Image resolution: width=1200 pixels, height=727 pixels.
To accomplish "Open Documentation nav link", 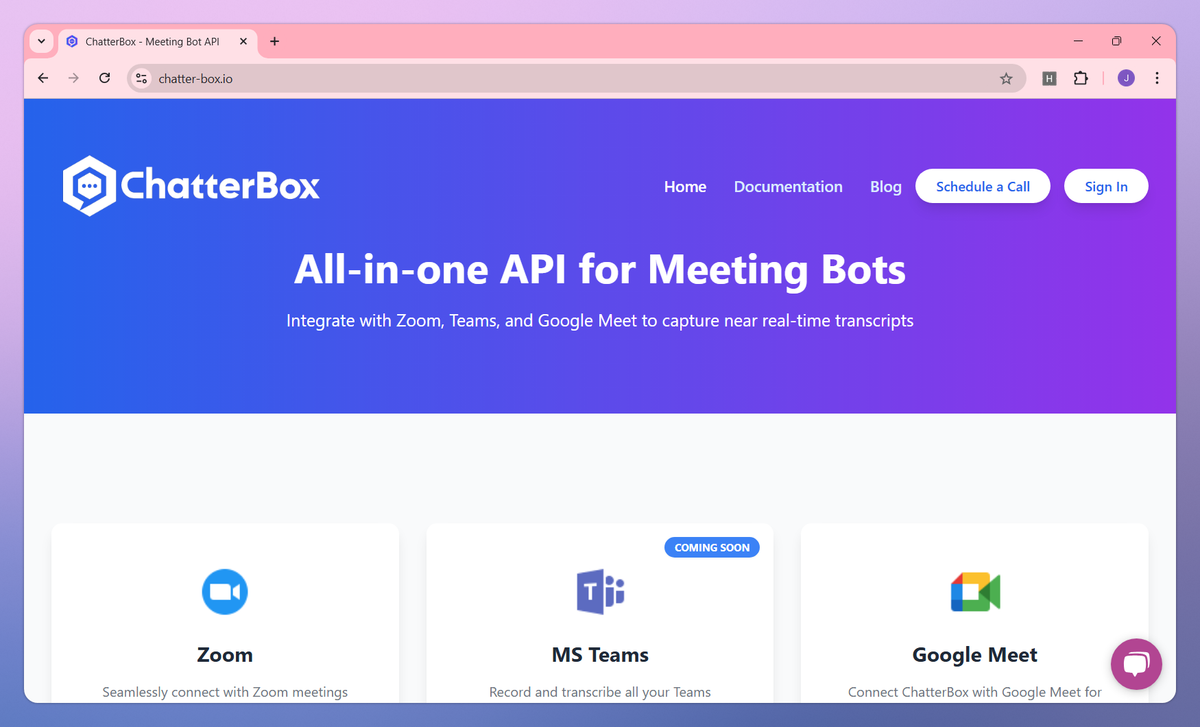I will (x=788, y=187).
